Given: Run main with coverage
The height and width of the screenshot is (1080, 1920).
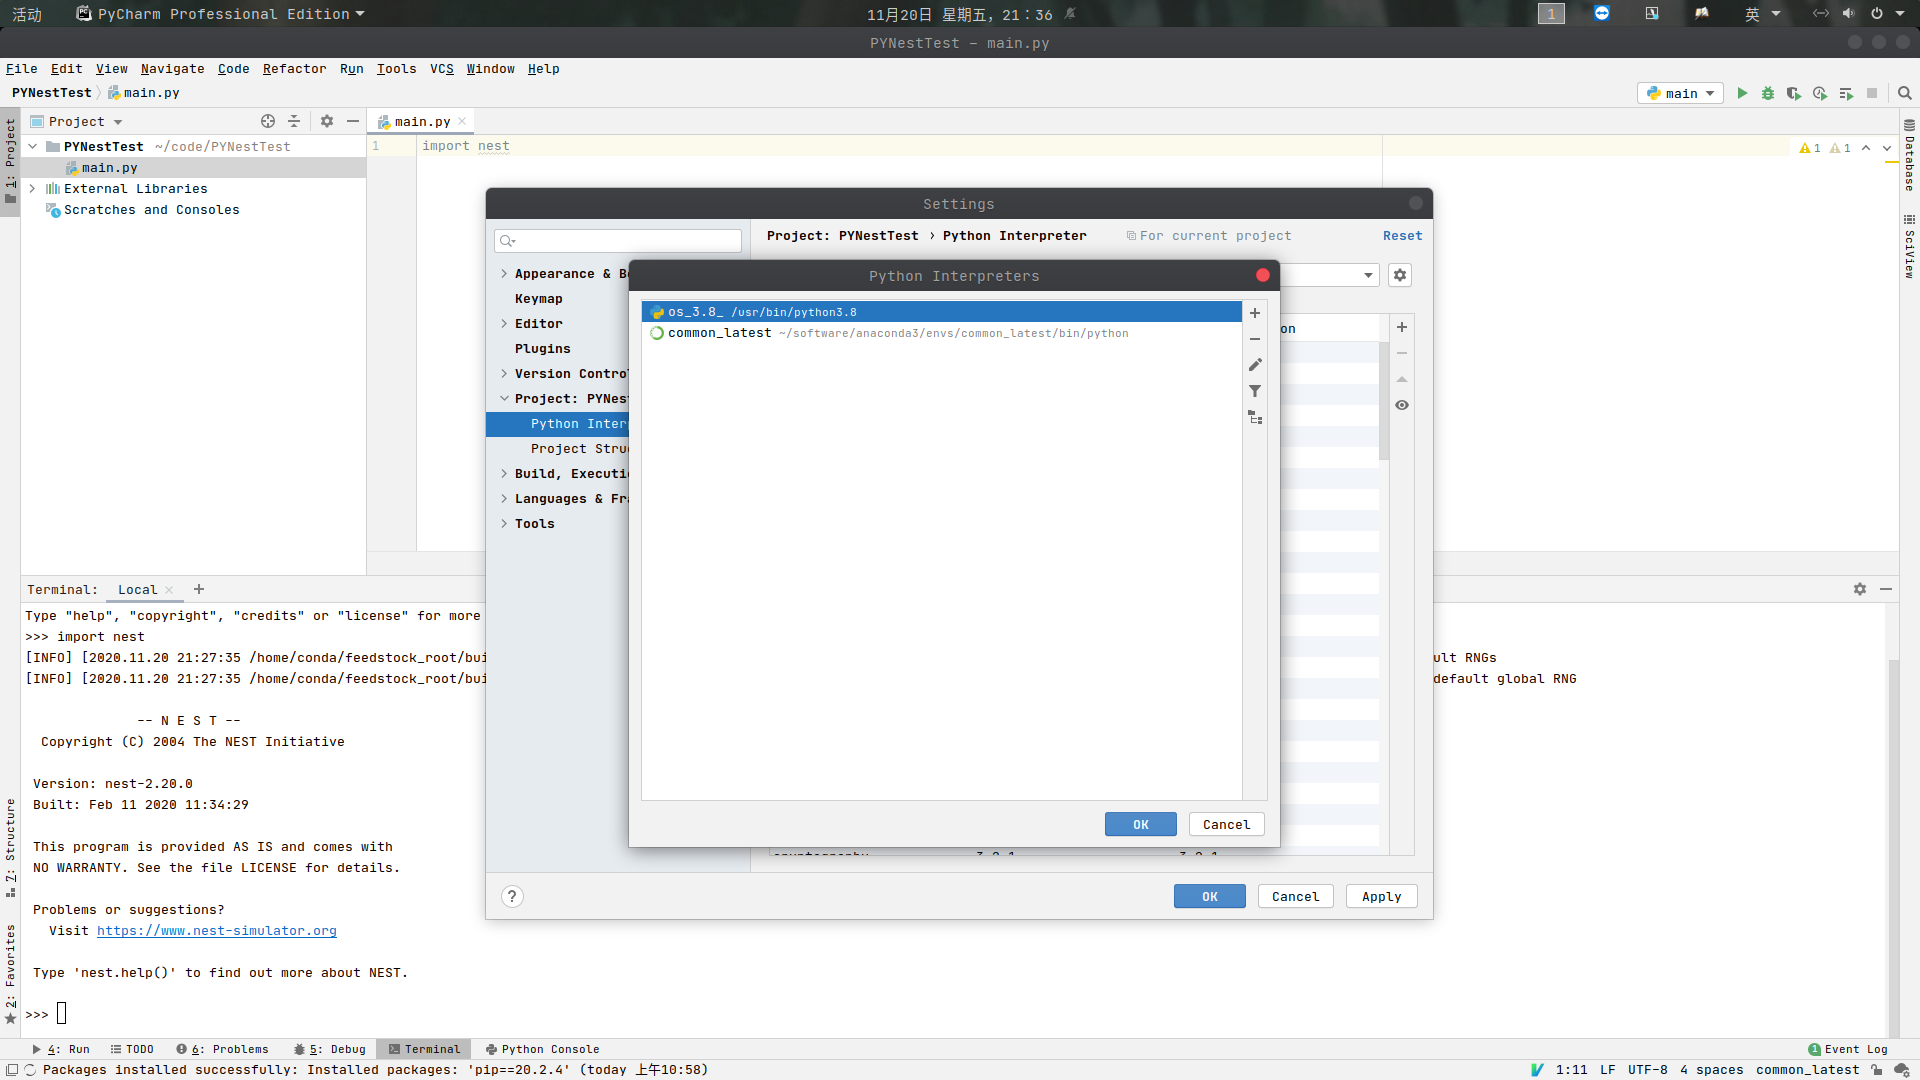Looking at the screenshot, I should (x=1794, y=92).
